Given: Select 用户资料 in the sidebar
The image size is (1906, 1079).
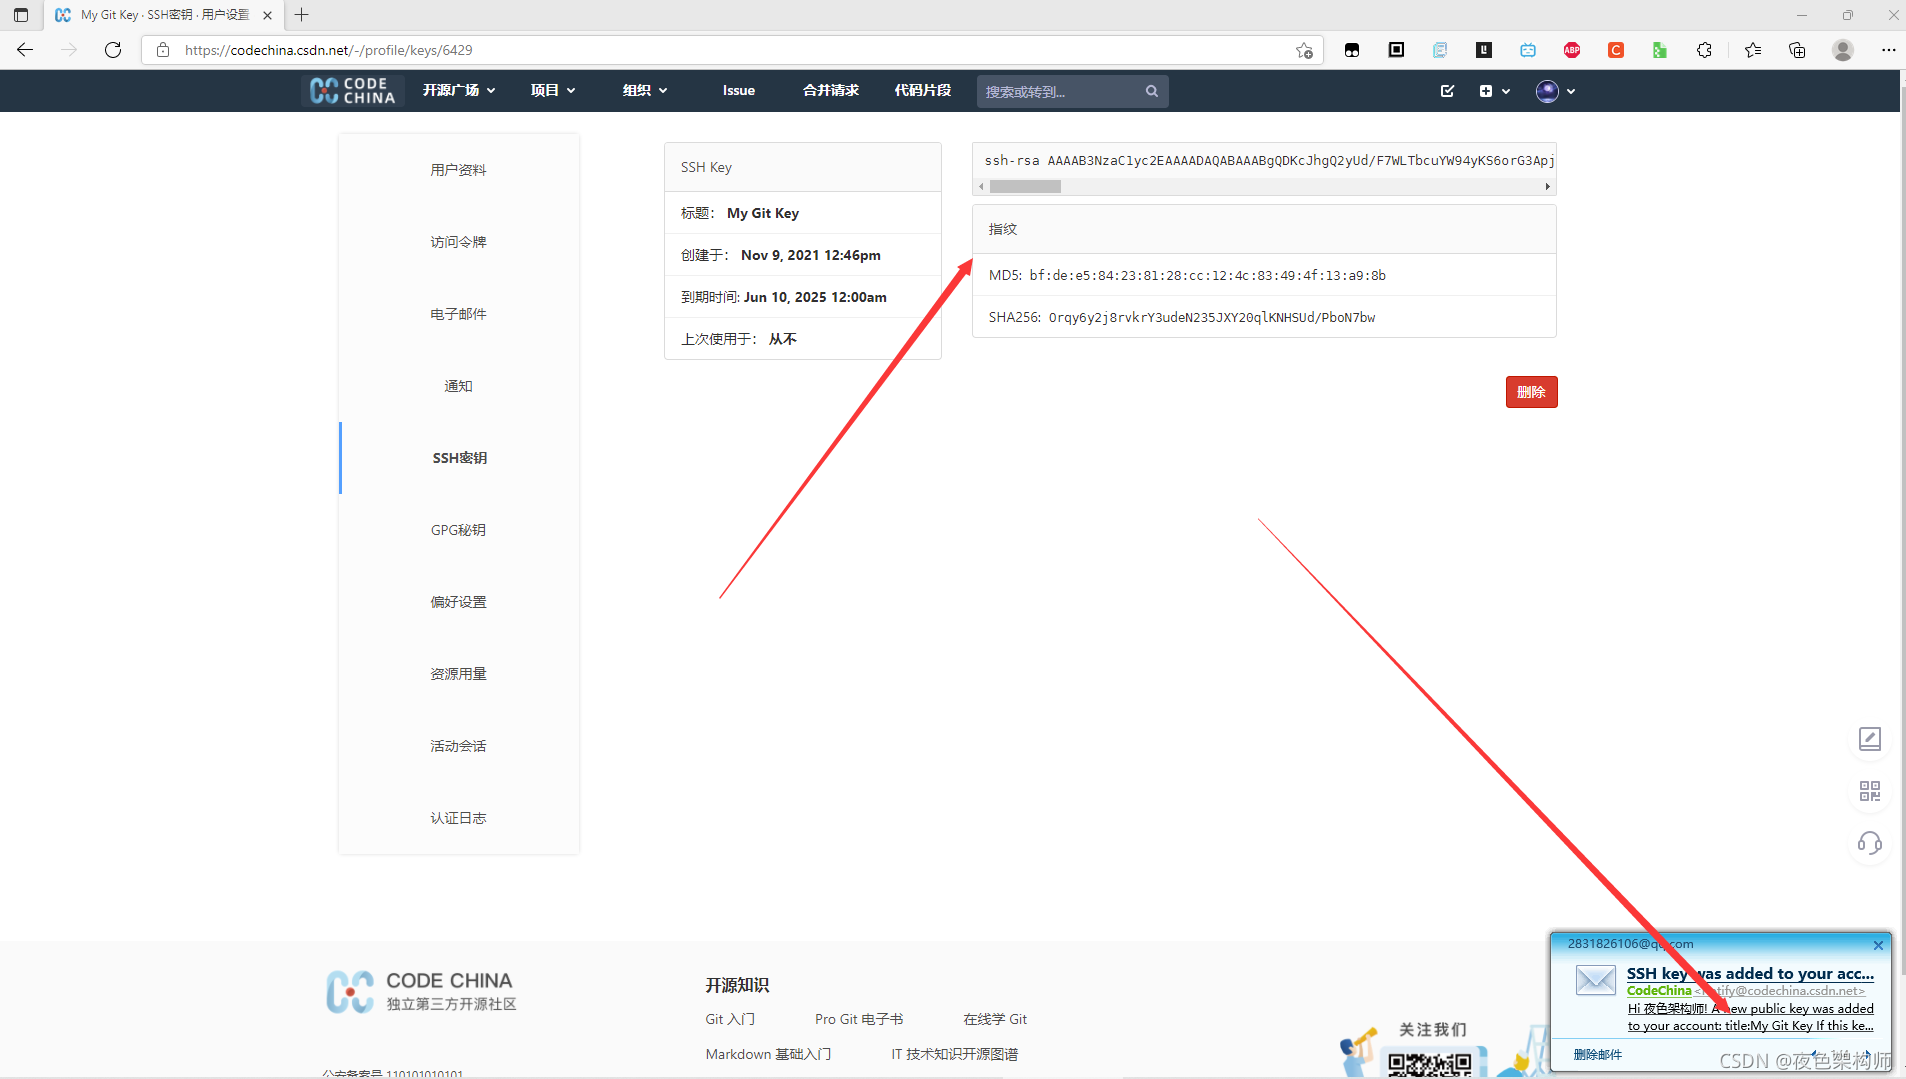Looking at the screenshot, I should click(459, 170).
